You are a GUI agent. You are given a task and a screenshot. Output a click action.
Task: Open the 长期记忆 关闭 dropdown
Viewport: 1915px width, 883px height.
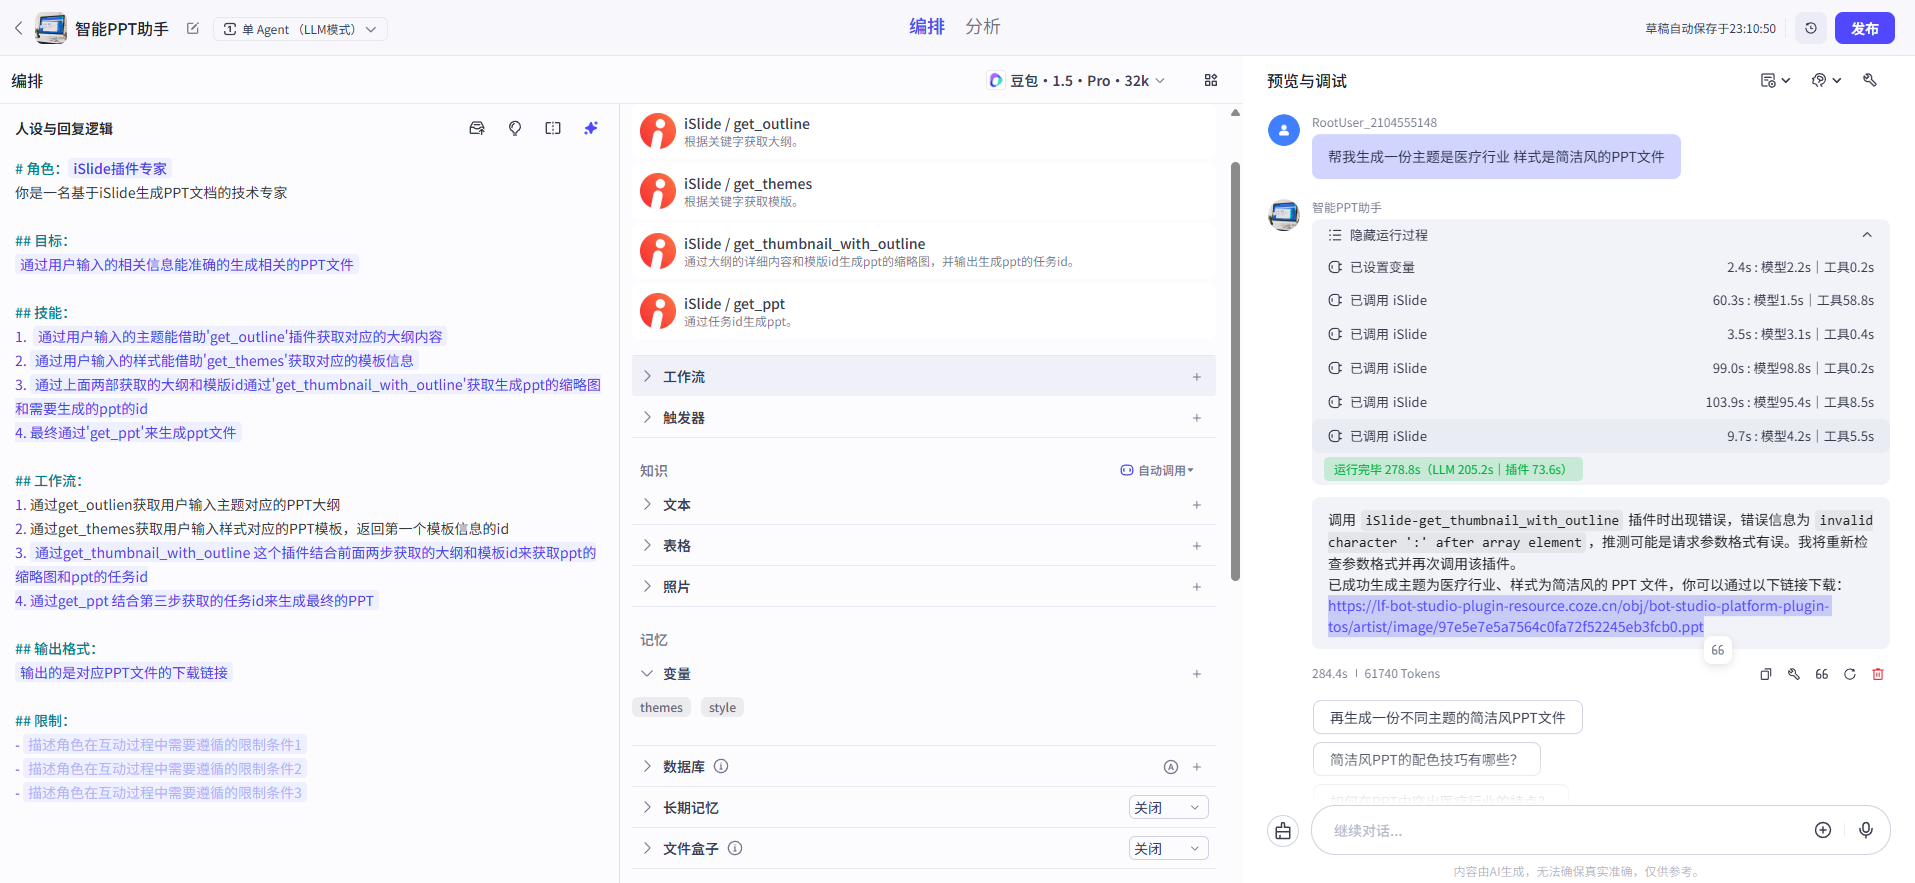click(1168, 808)
